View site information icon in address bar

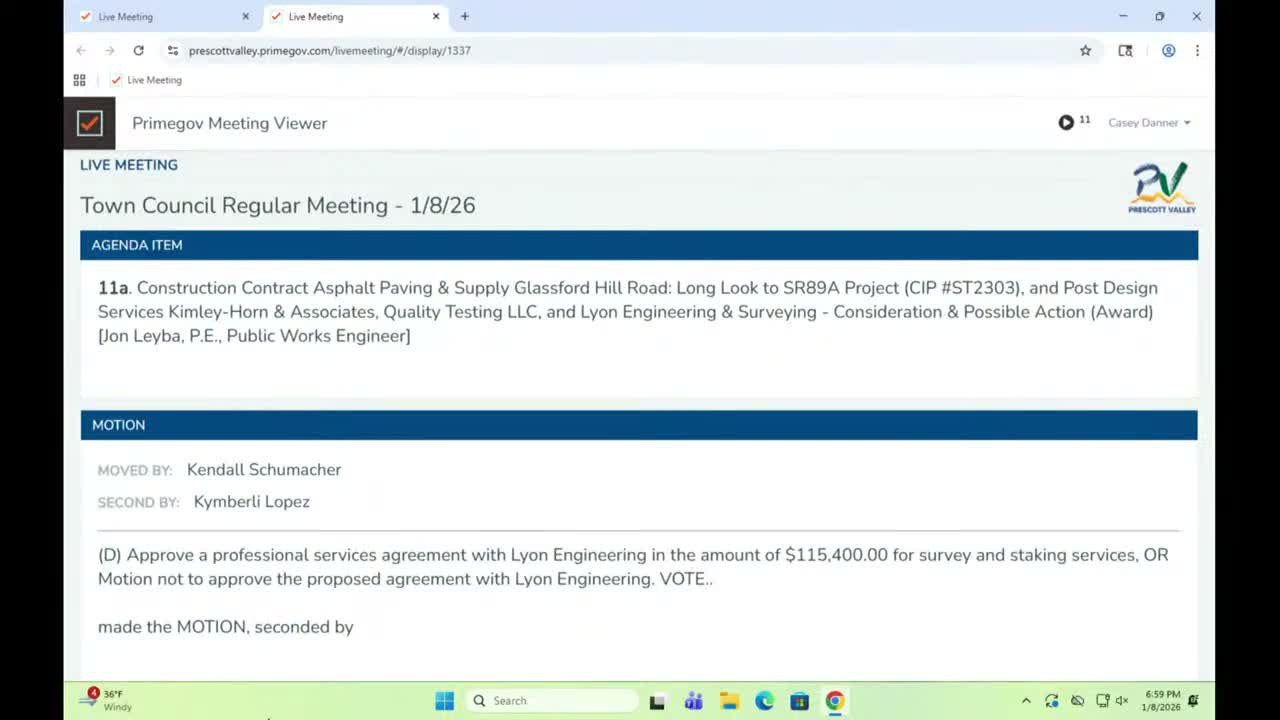[173, 50]
